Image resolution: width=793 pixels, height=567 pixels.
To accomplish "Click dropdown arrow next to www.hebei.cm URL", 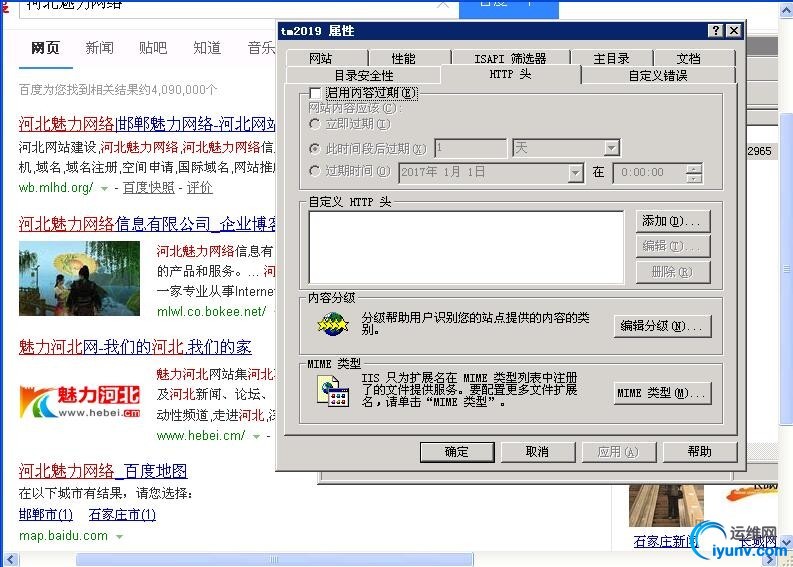I will 256,436.
